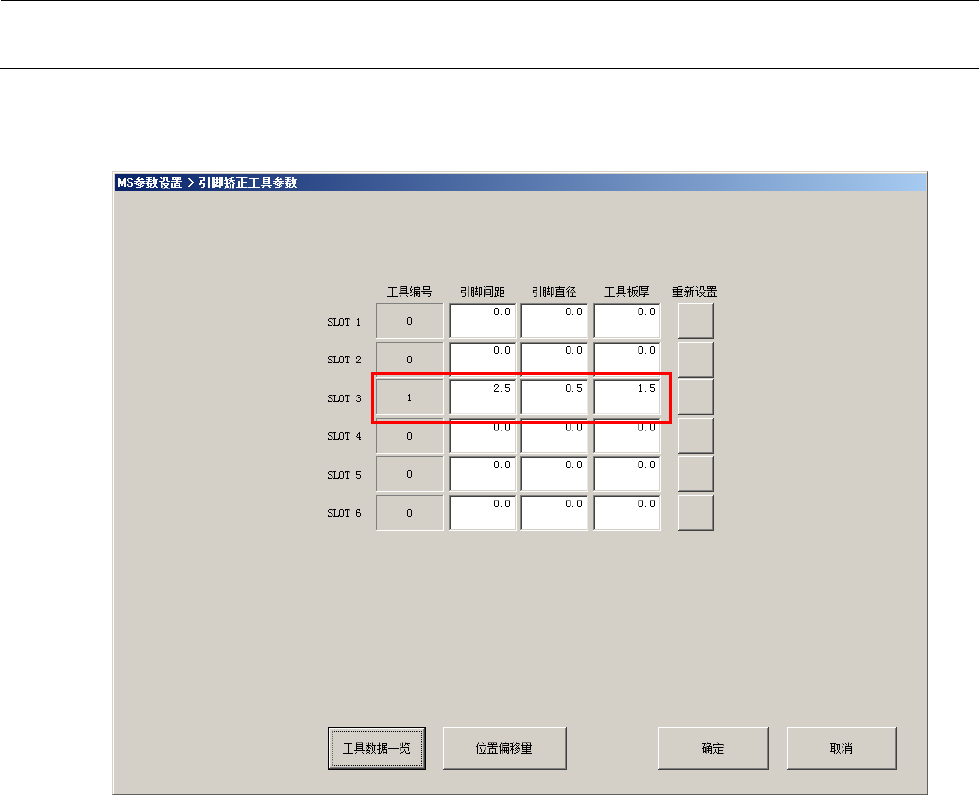Select SLOT 6 工具编号 field
Screen dimensions: 979x795
pos(410,513)
